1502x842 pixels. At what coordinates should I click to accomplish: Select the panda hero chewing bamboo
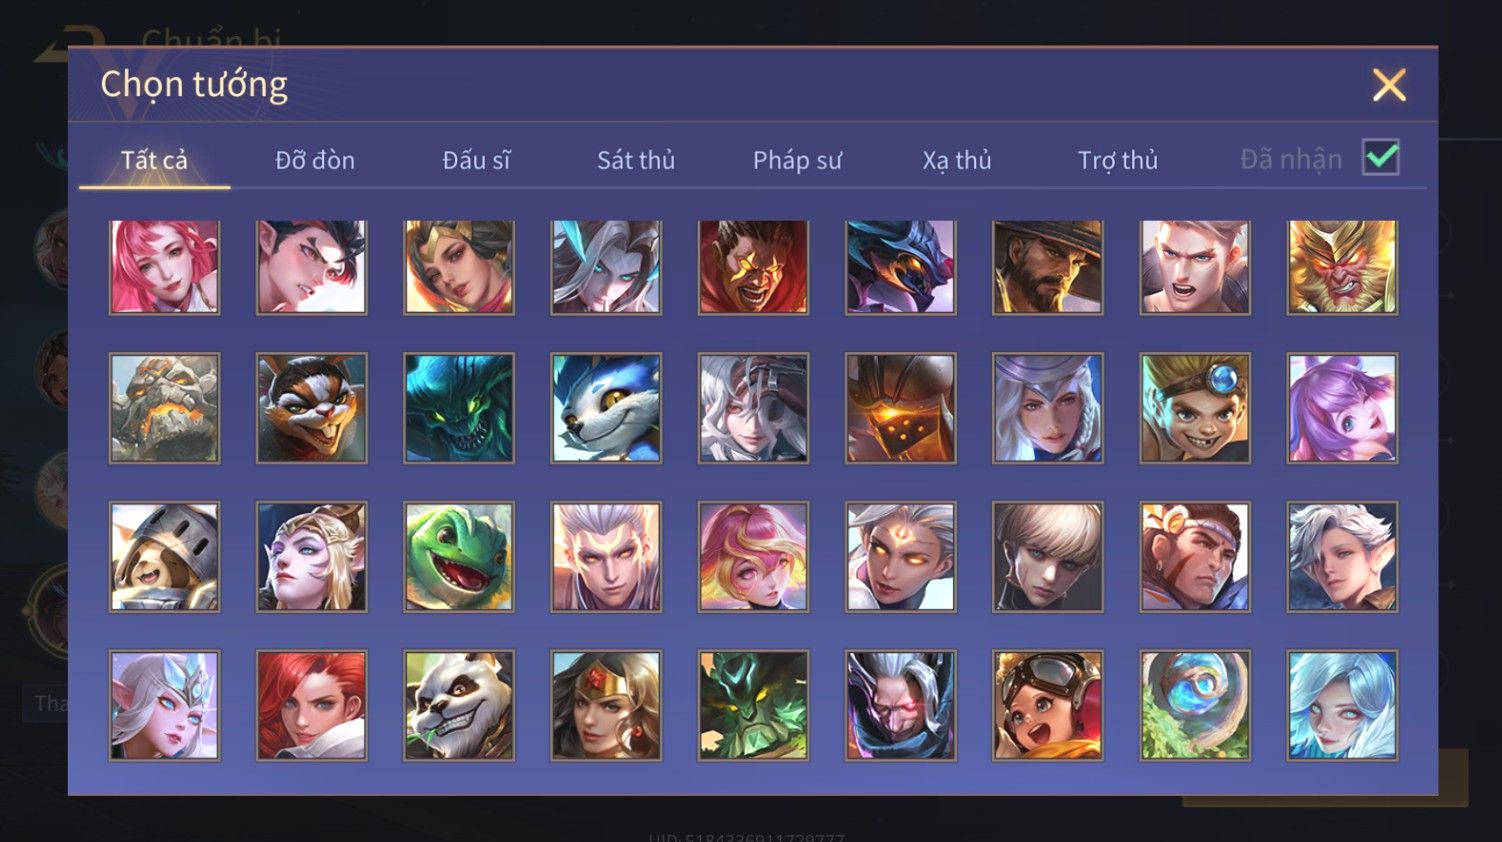(x=459, y=705)
